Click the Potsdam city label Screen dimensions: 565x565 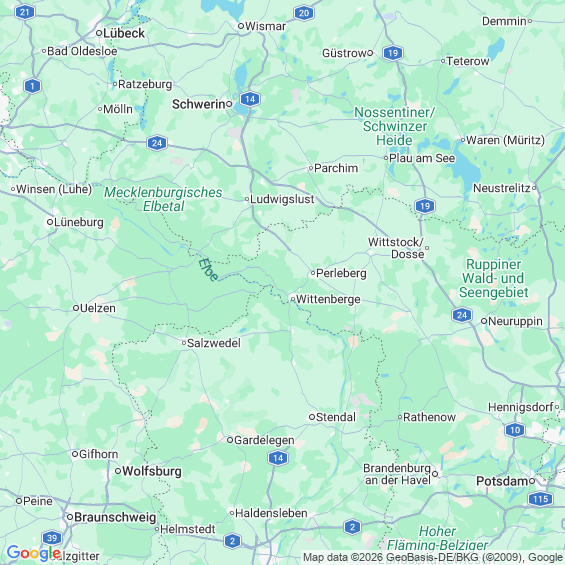pos(502,481)
